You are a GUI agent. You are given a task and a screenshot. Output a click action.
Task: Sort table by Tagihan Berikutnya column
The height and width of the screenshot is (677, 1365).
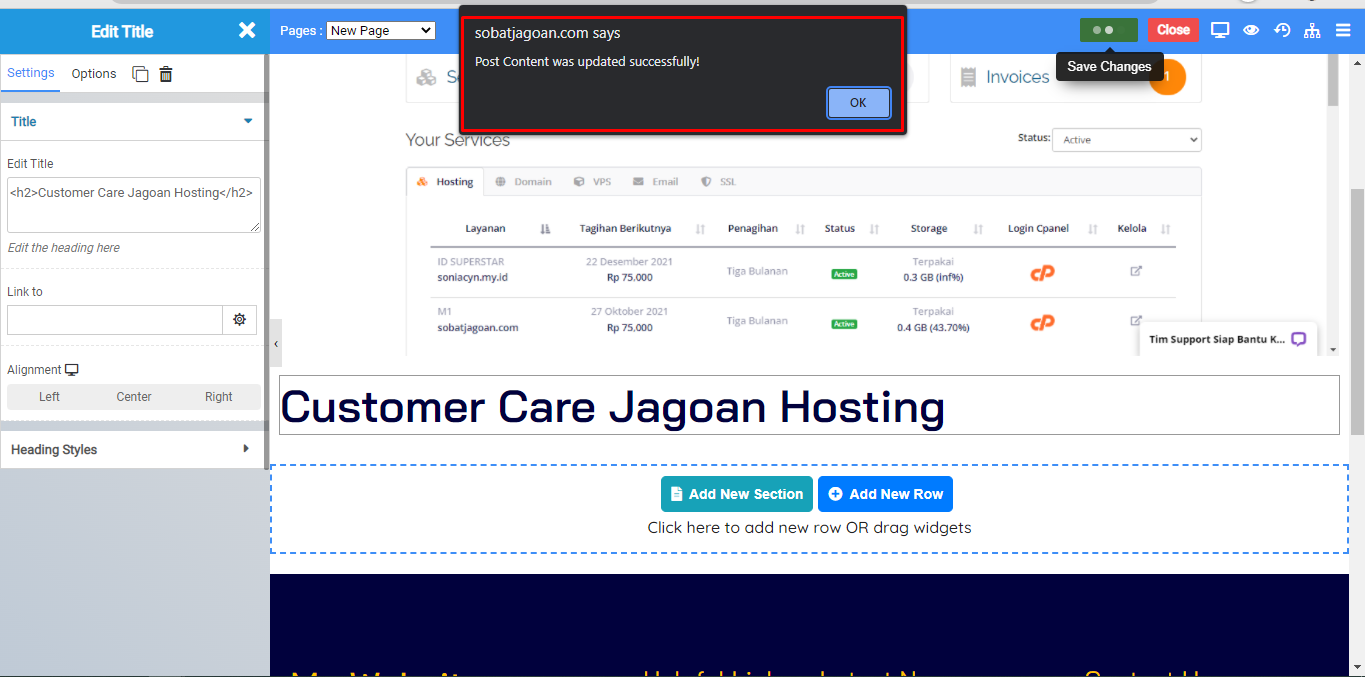pos(700,228)
